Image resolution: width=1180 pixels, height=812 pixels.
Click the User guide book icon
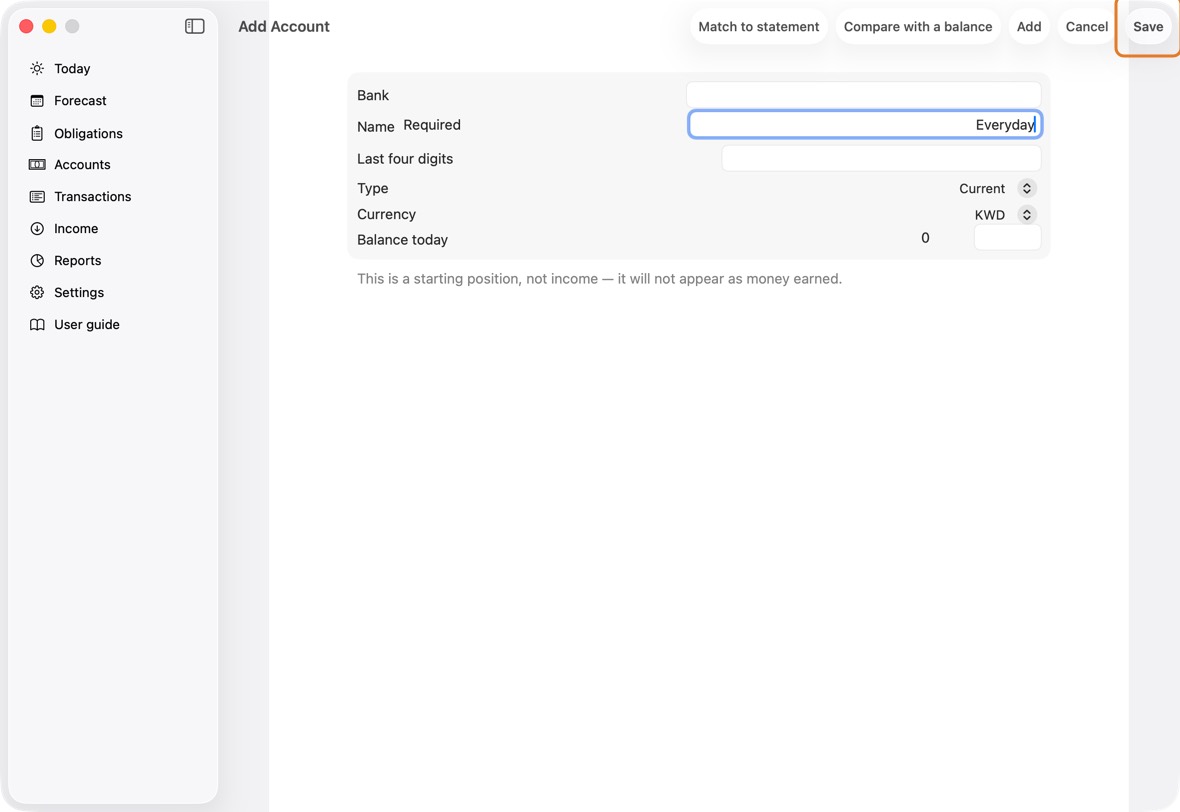[37, 324]
